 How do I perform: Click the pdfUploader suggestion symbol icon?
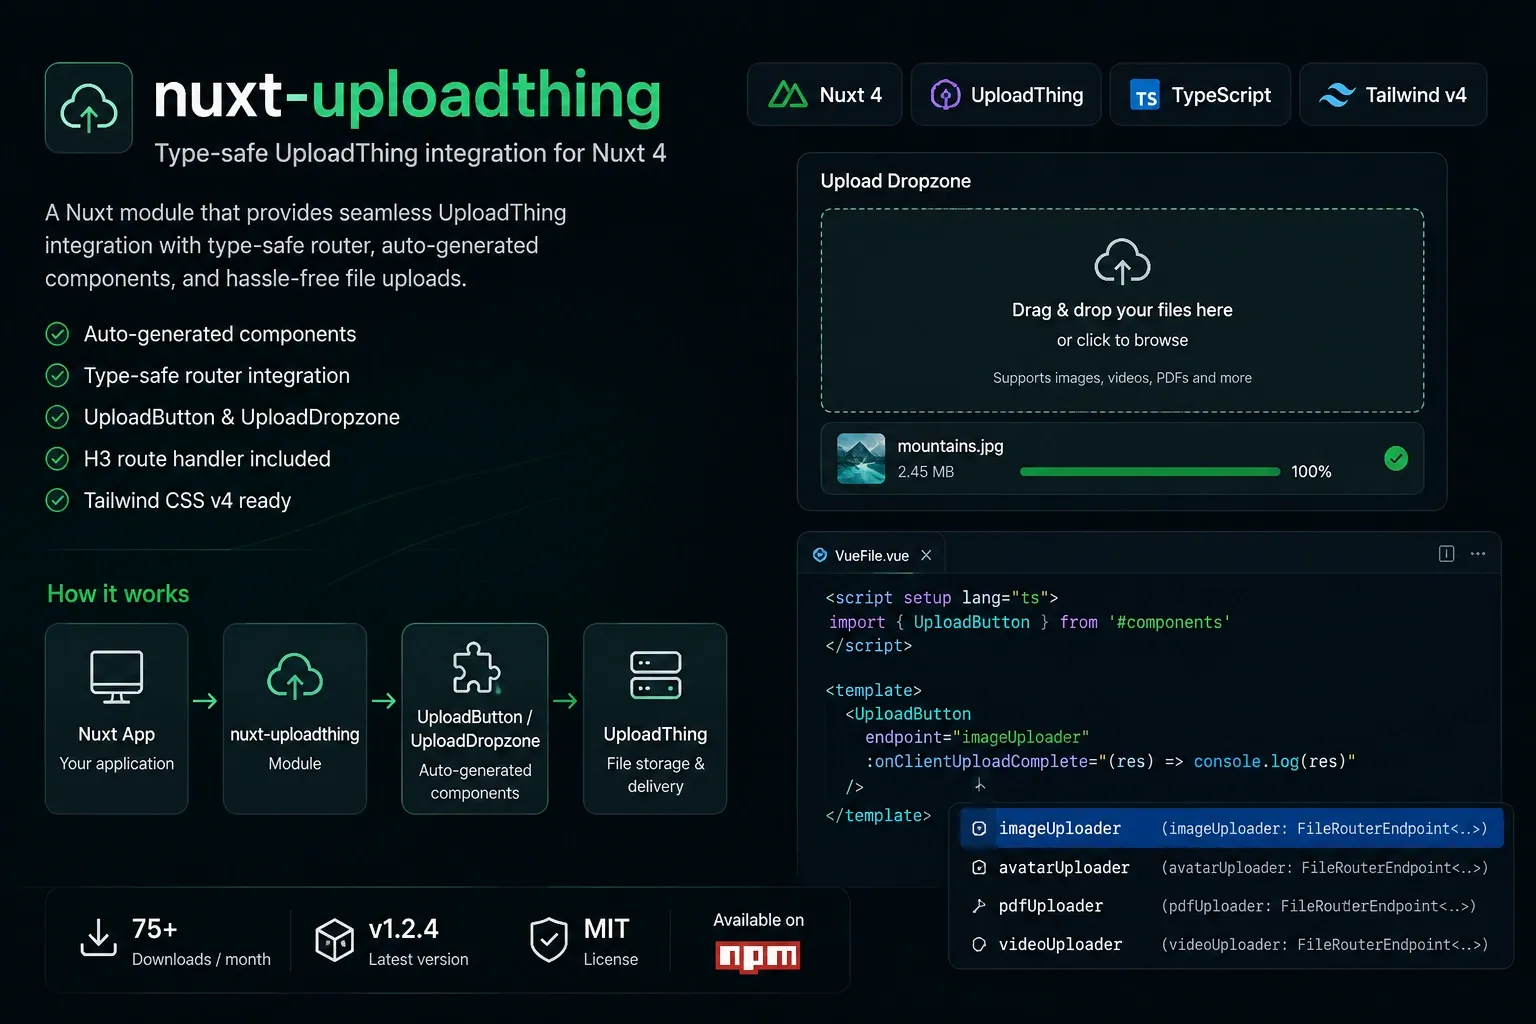pos(979,906)
